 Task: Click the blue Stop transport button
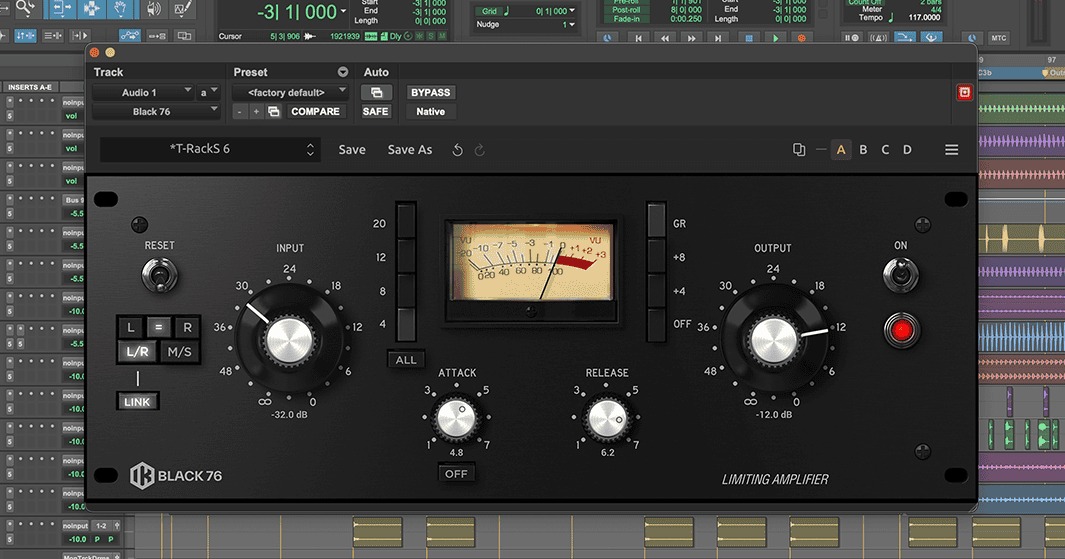pyautogui.click(x=749, y=39)
